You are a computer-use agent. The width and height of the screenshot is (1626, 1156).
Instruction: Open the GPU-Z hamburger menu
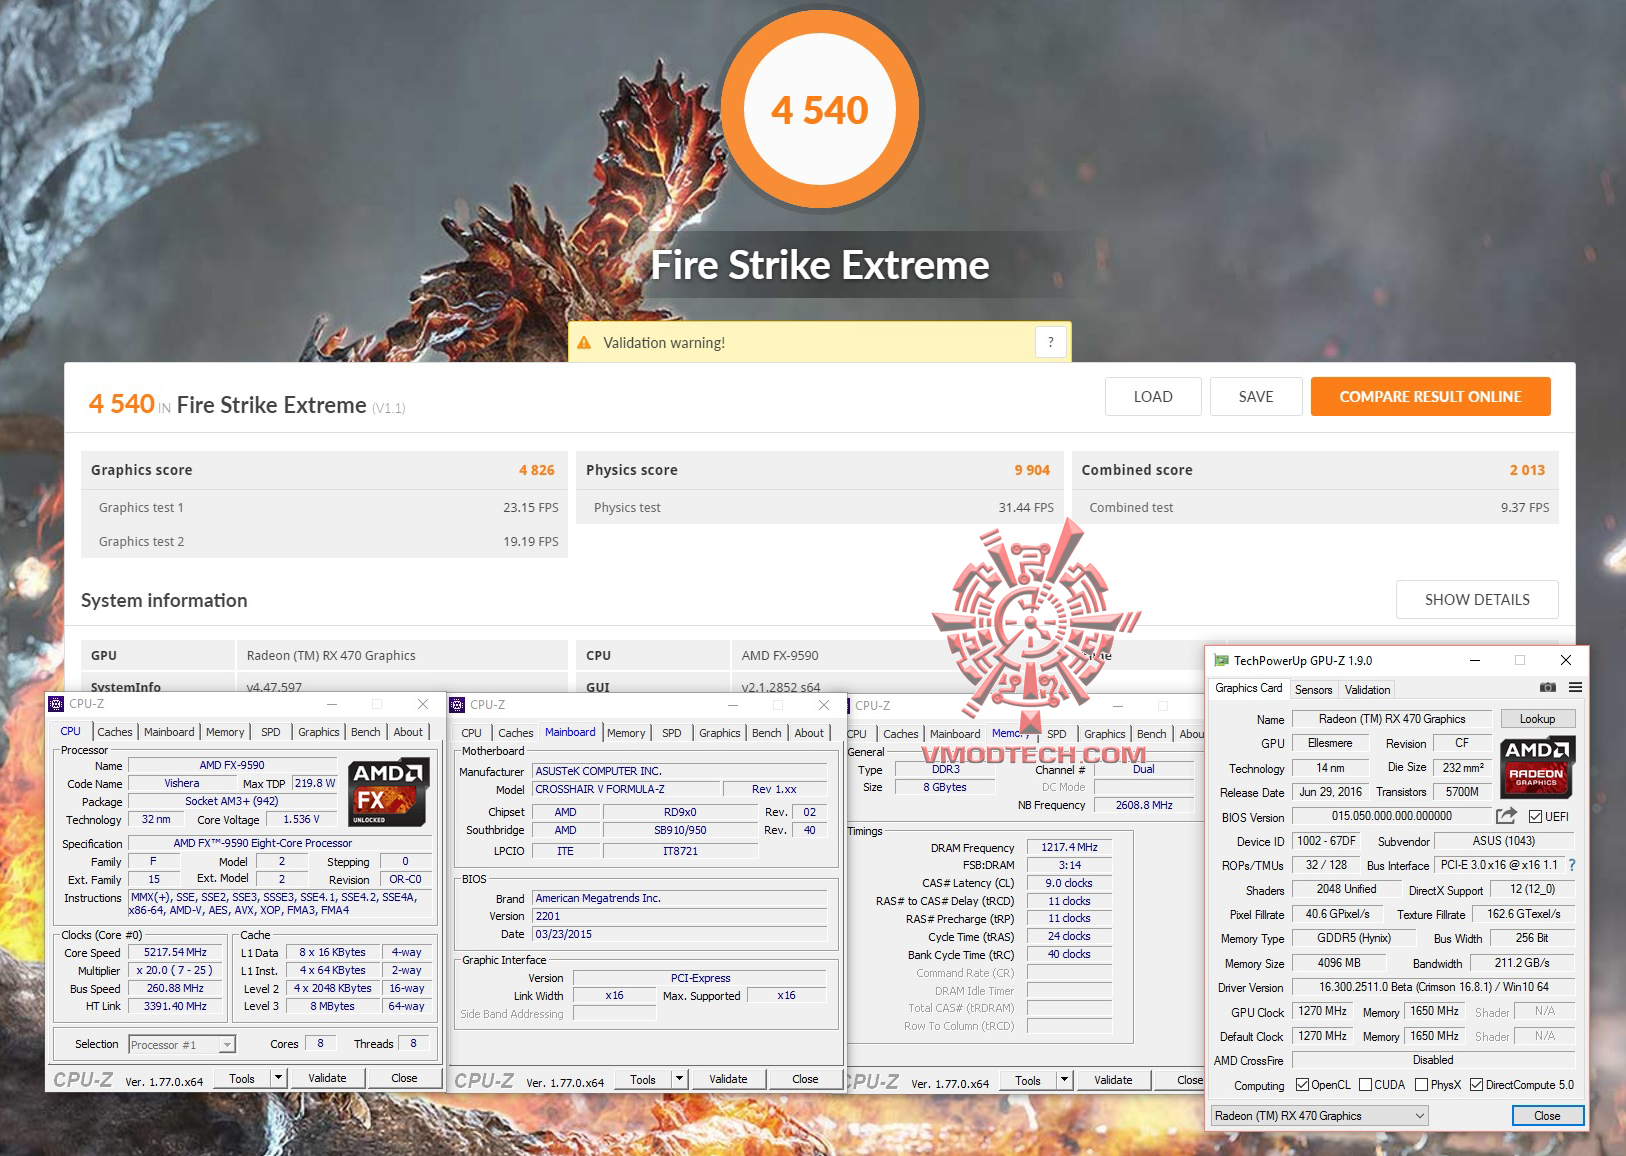(x=1577, y=689)
